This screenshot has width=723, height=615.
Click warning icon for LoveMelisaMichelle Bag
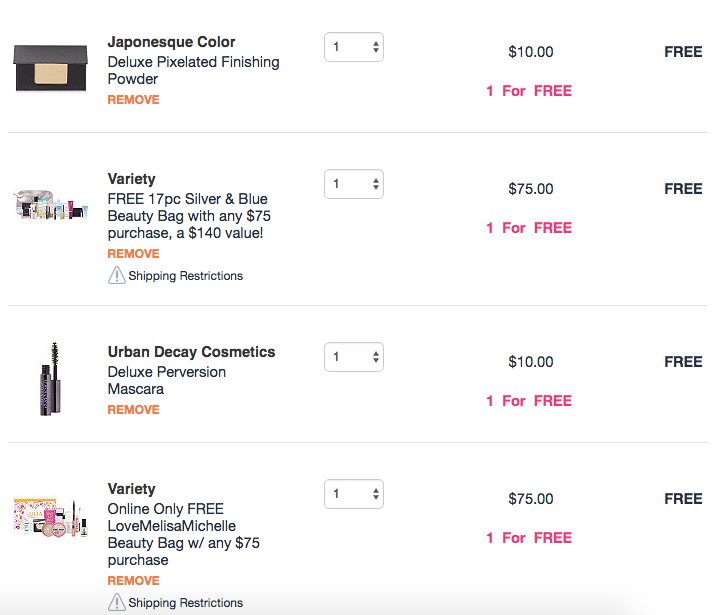click(x=117, y=602)
